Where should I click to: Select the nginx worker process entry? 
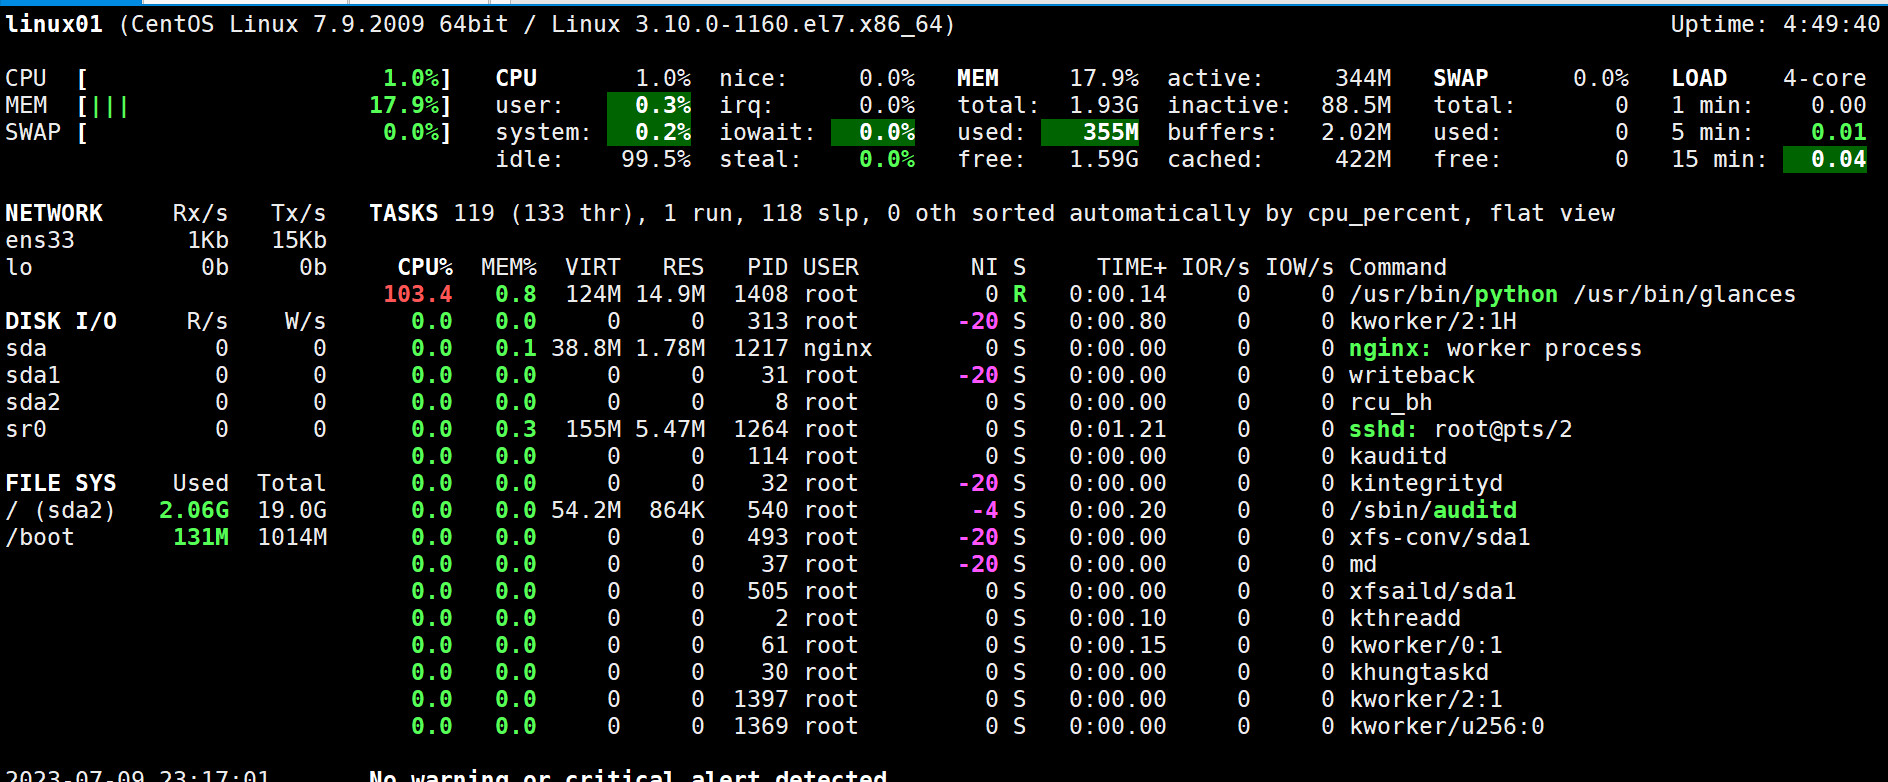click(x=1494, y=348)
